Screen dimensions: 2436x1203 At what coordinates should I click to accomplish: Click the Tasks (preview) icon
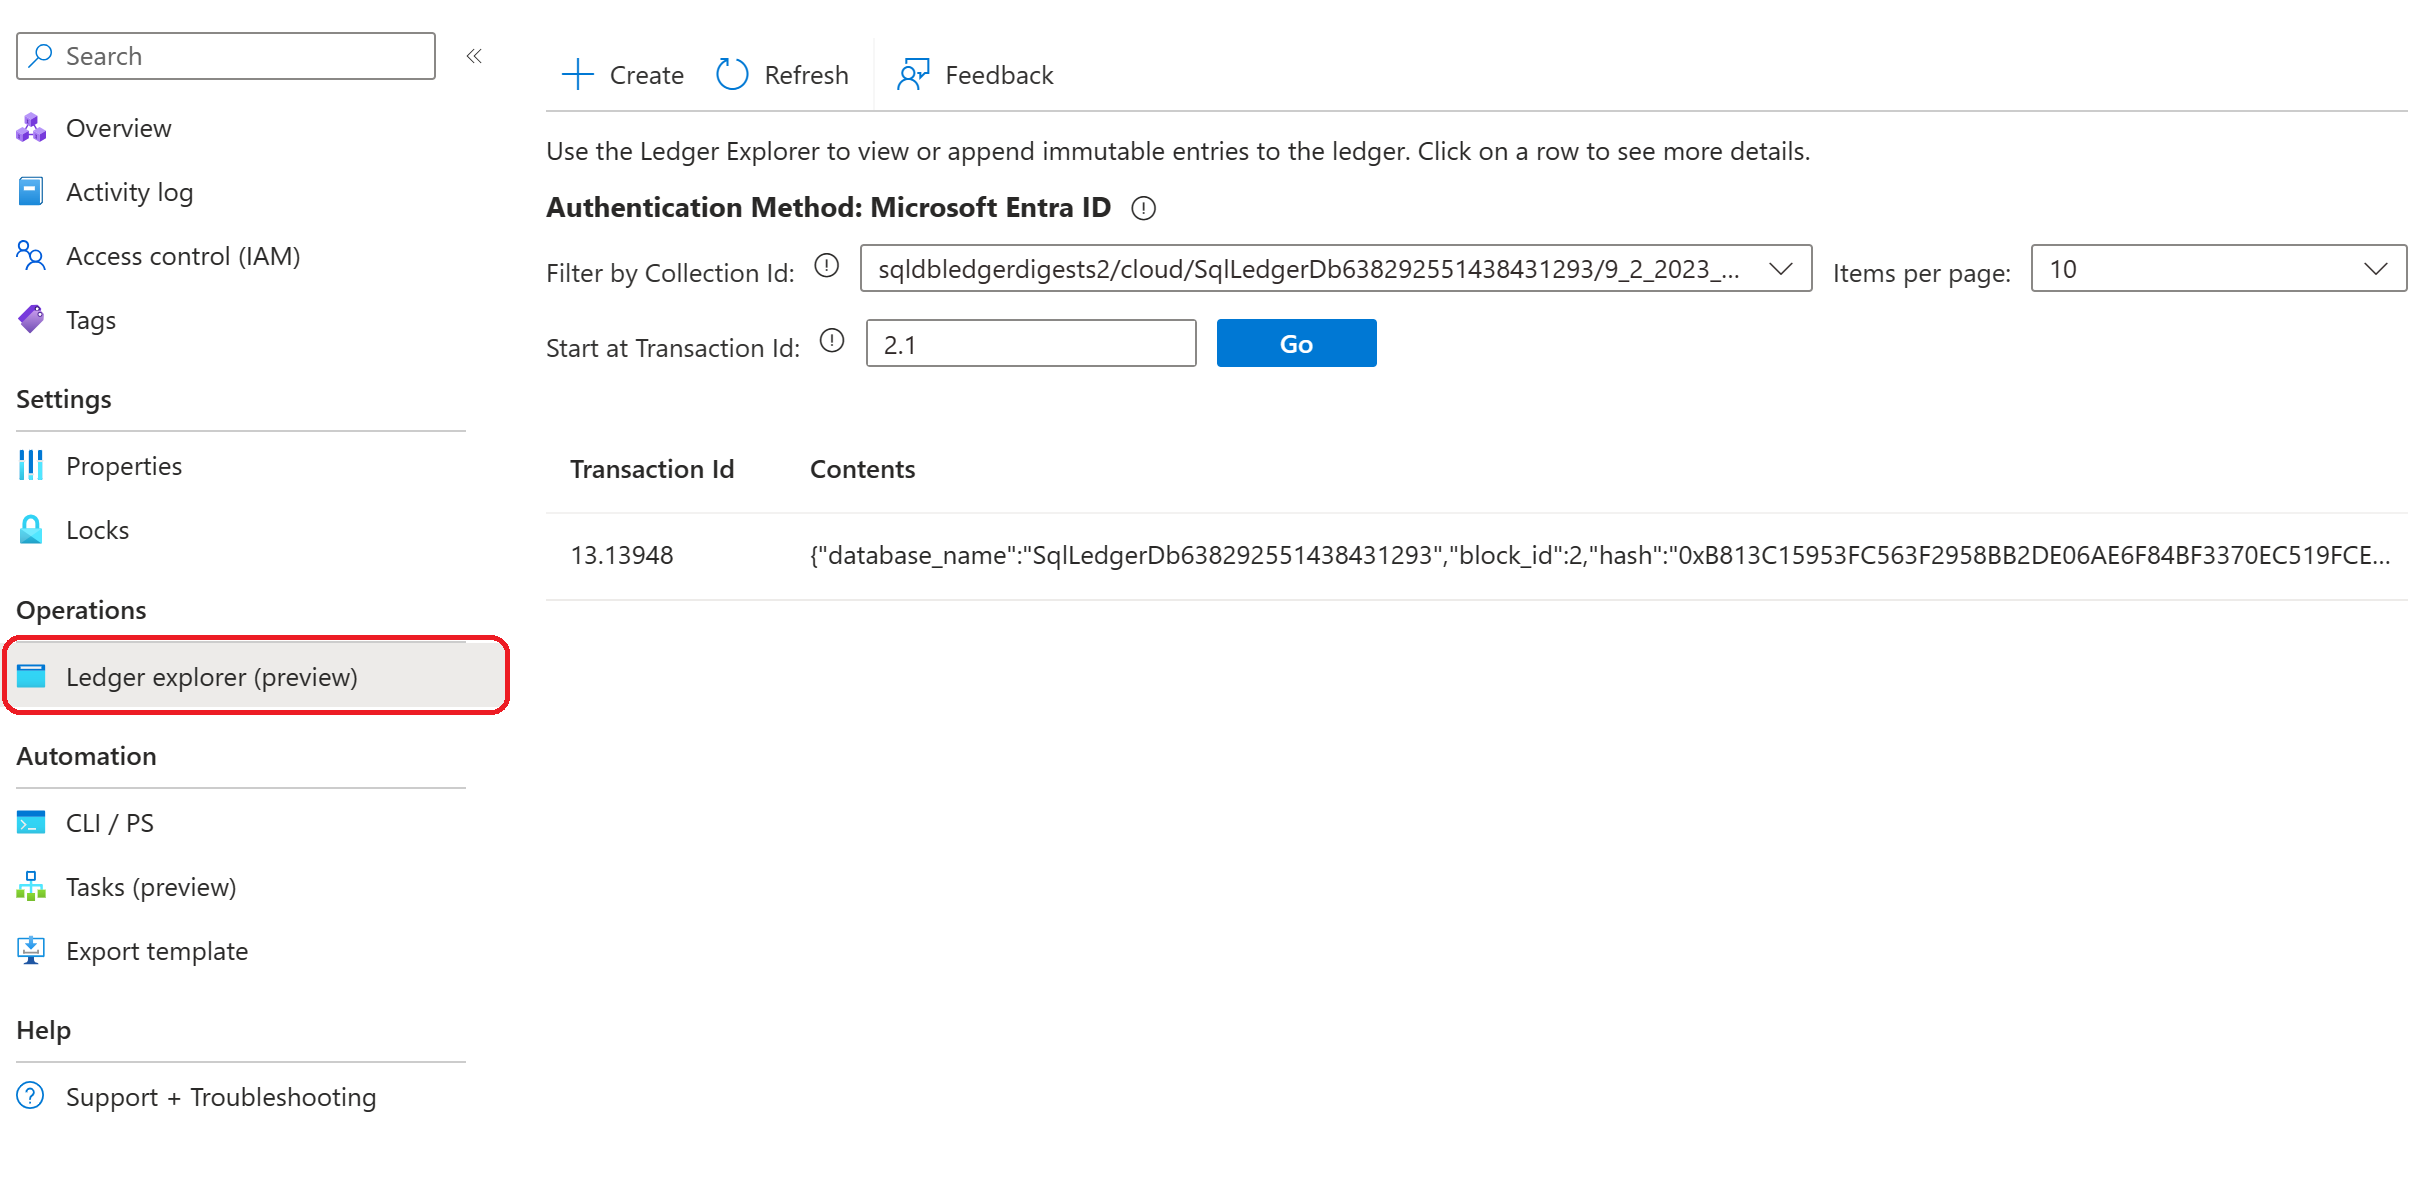tap(31, 887)
